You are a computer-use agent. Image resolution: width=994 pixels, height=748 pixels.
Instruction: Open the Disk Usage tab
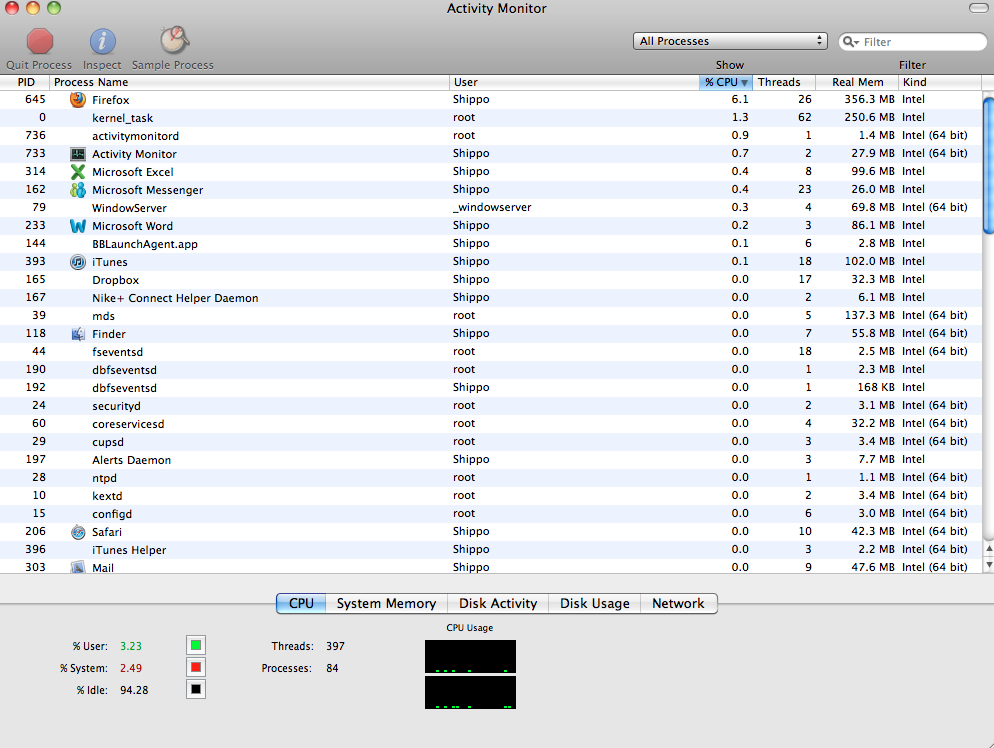point(595,603)
